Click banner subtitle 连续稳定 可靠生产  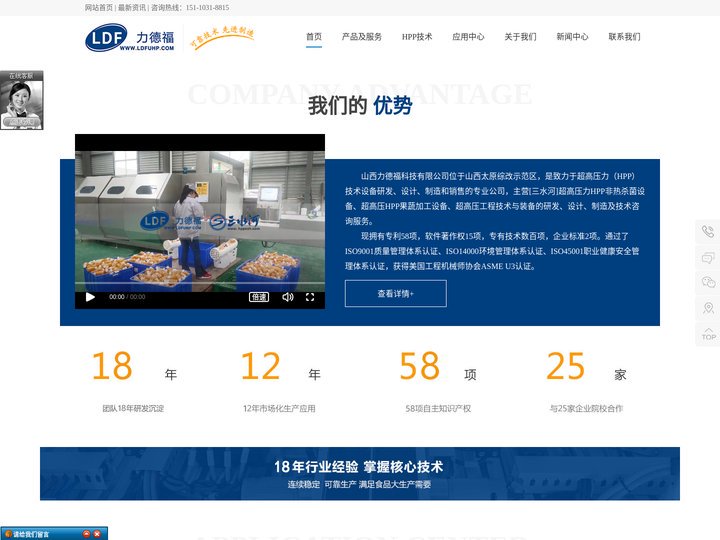coord(322,484)
